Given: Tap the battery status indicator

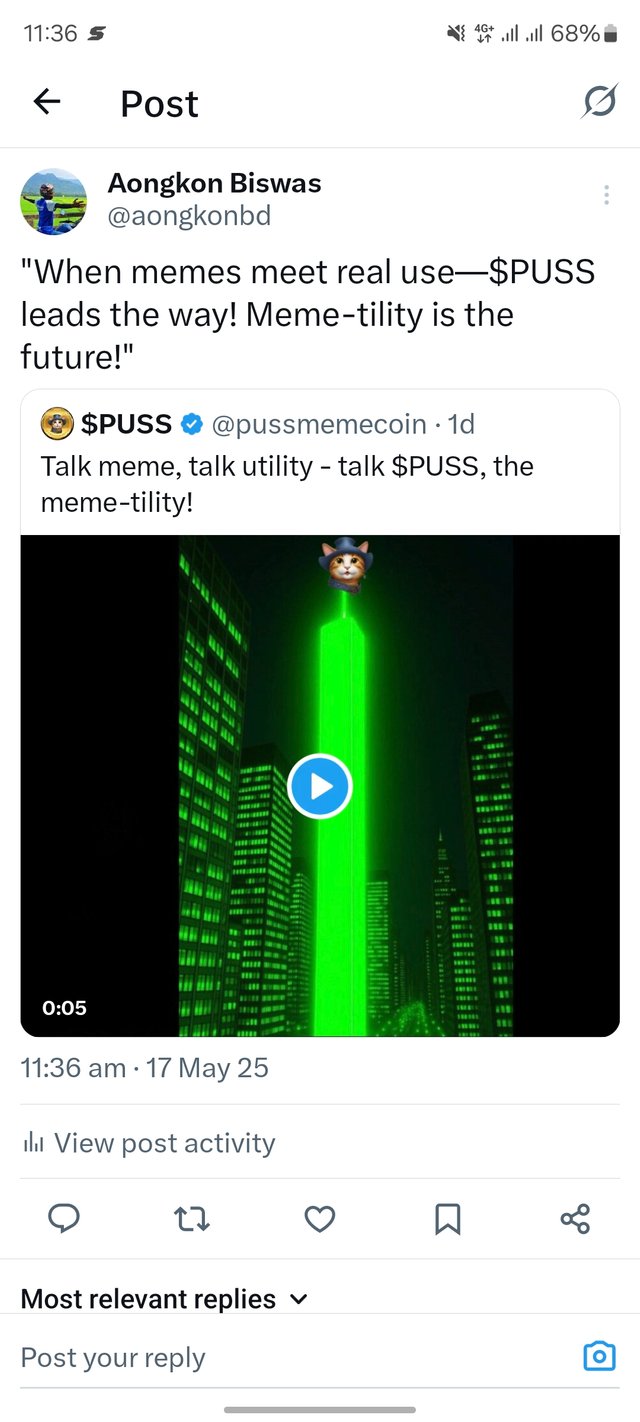Looking at the screenshot, I should pos(610,34).
